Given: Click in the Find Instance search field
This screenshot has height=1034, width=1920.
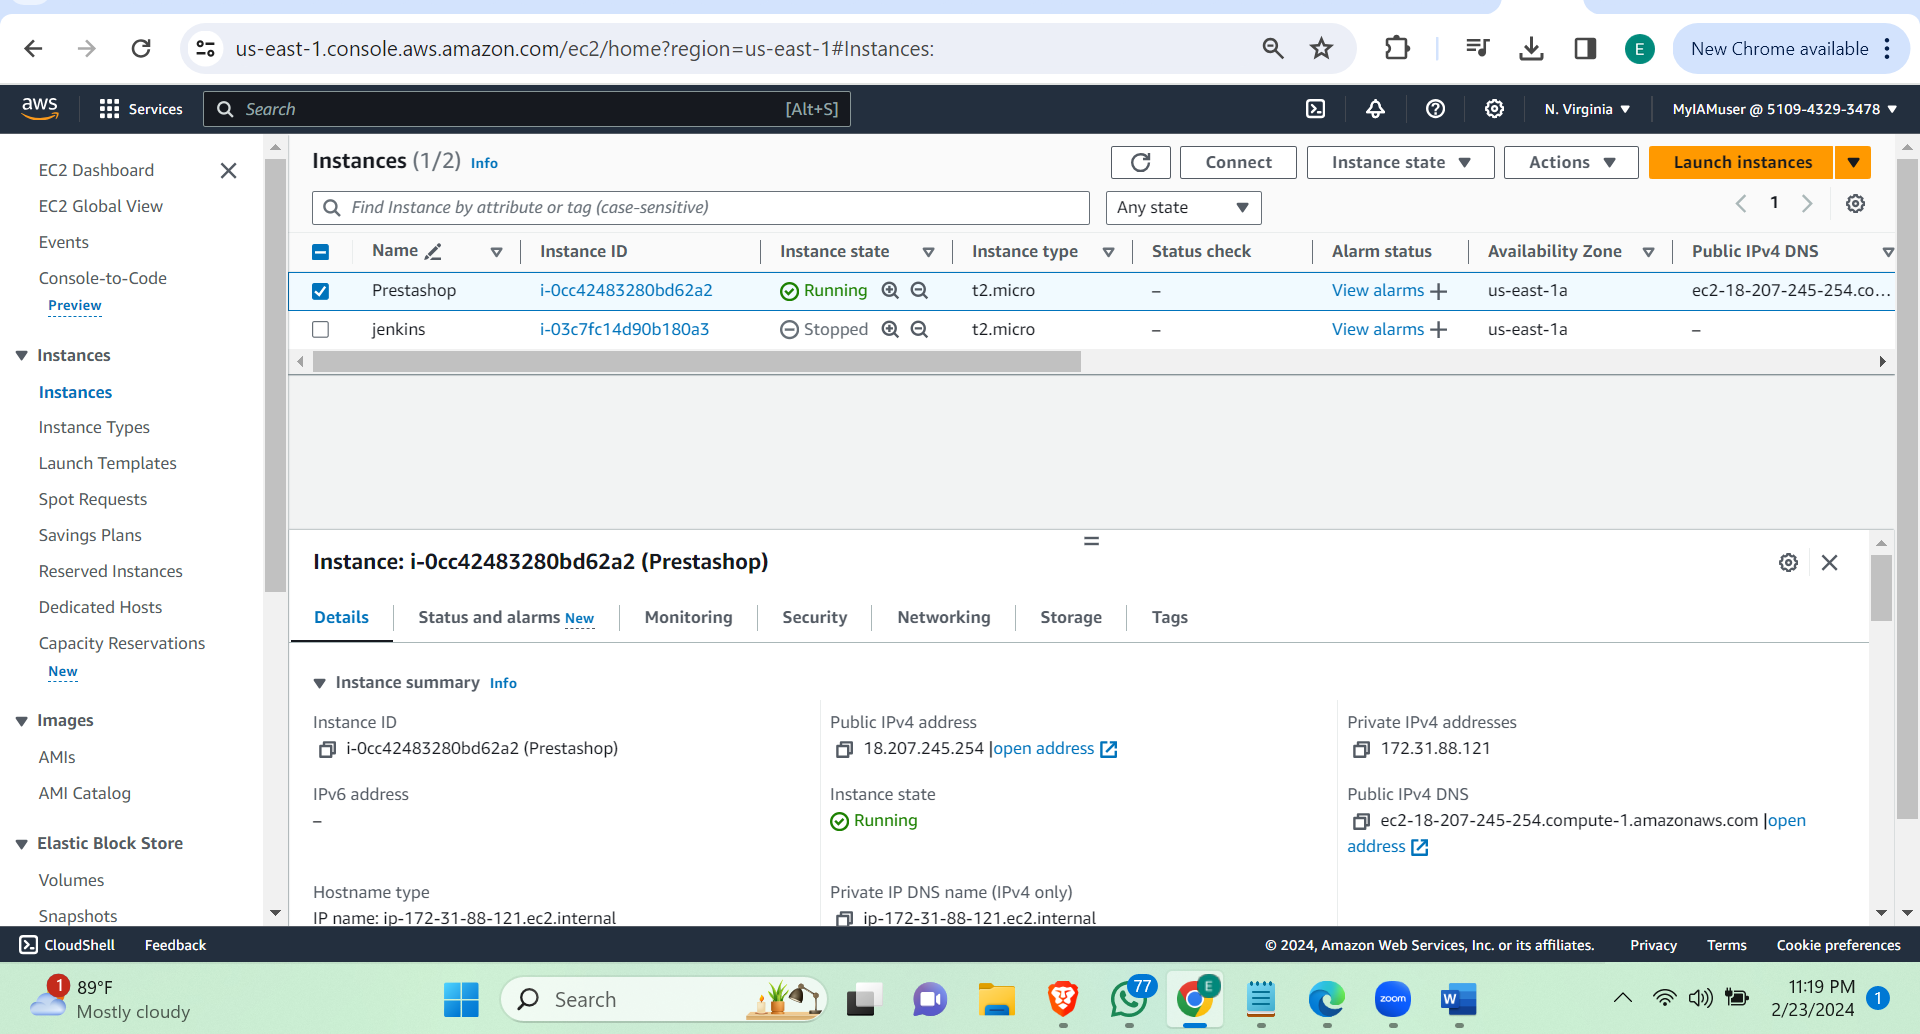Looking at the screenshot, I should (x=700, y=207).
